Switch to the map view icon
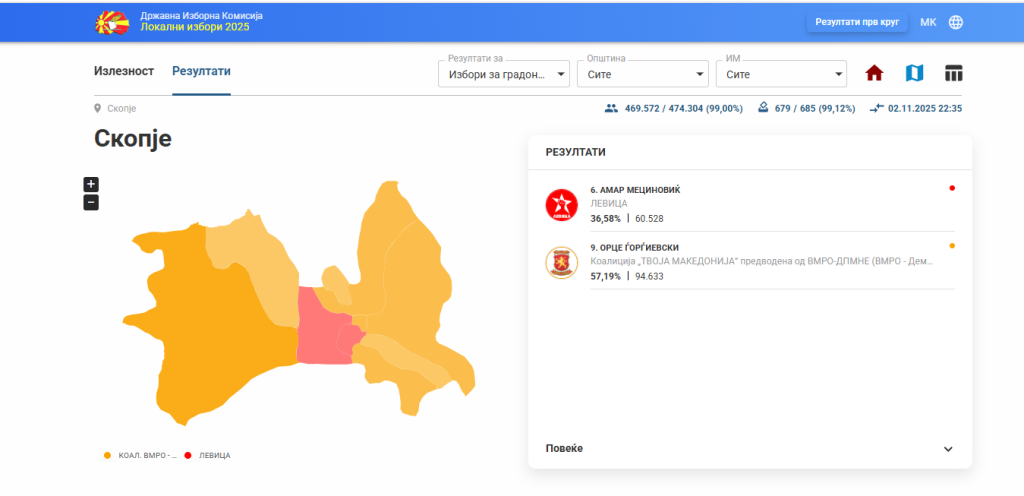The image size is (1024, 496). coord(914,73)
